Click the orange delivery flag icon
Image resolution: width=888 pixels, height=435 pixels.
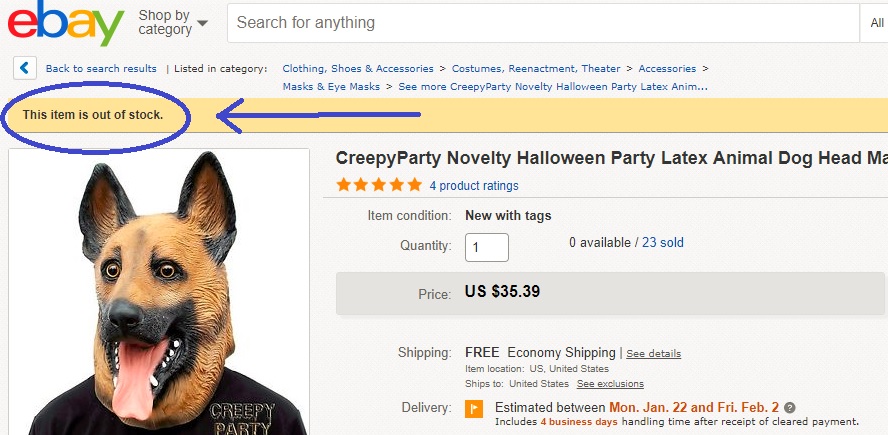474,408
